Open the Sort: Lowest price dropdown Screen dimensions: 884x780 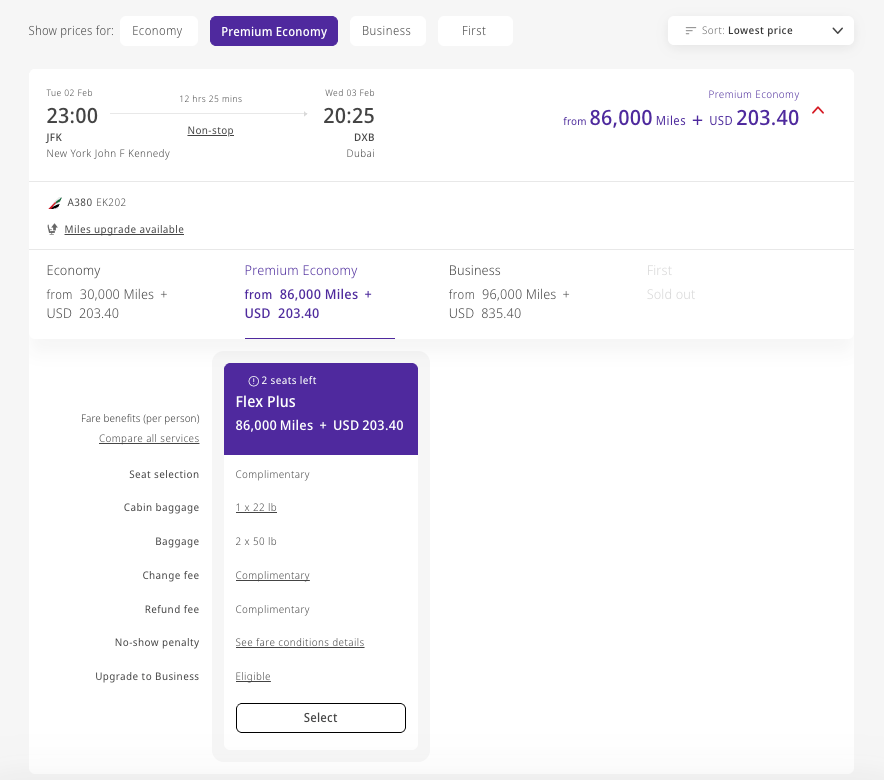point(761,30)
